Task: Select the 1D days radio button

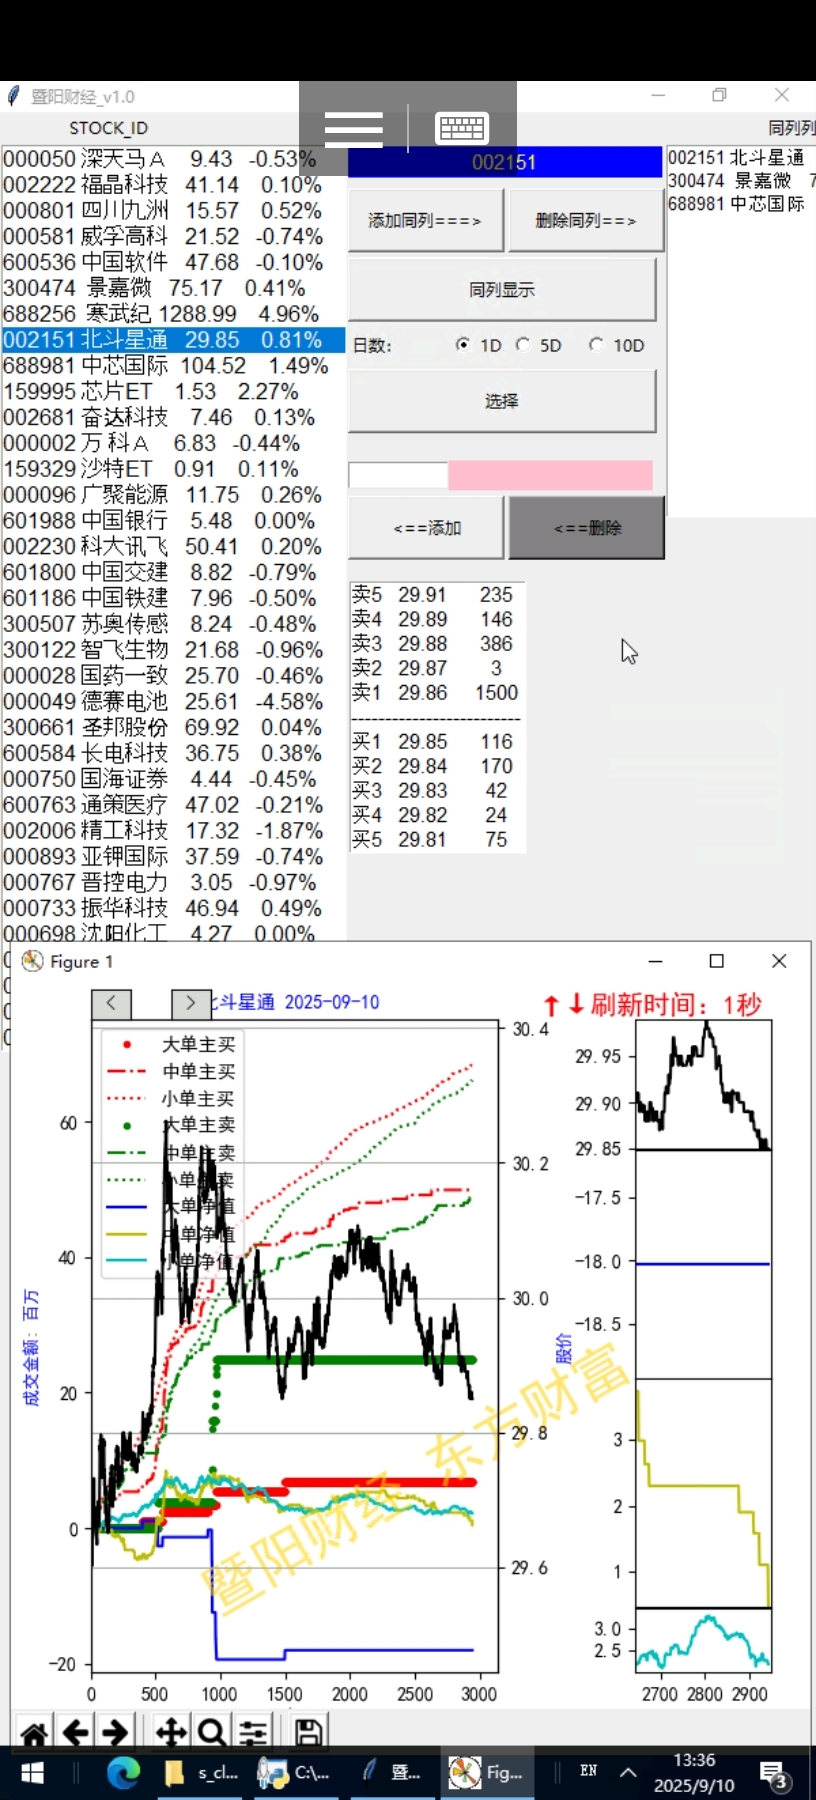Action: point(463,344)
